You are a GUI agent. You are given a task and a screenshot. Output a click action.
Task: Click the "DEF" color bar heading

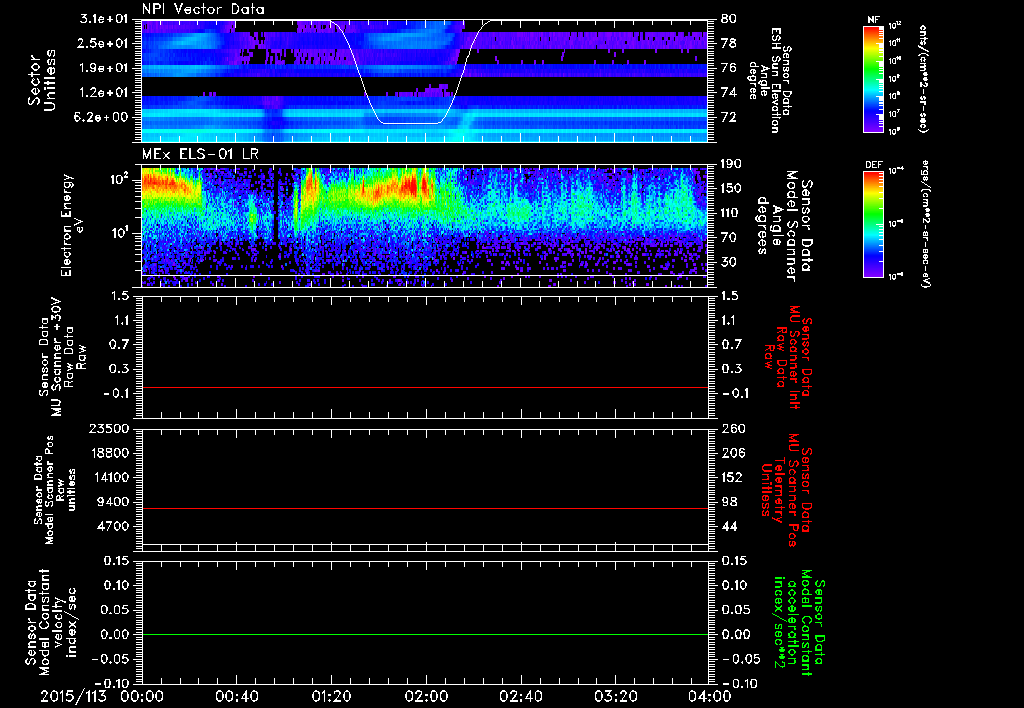point(874,165)
